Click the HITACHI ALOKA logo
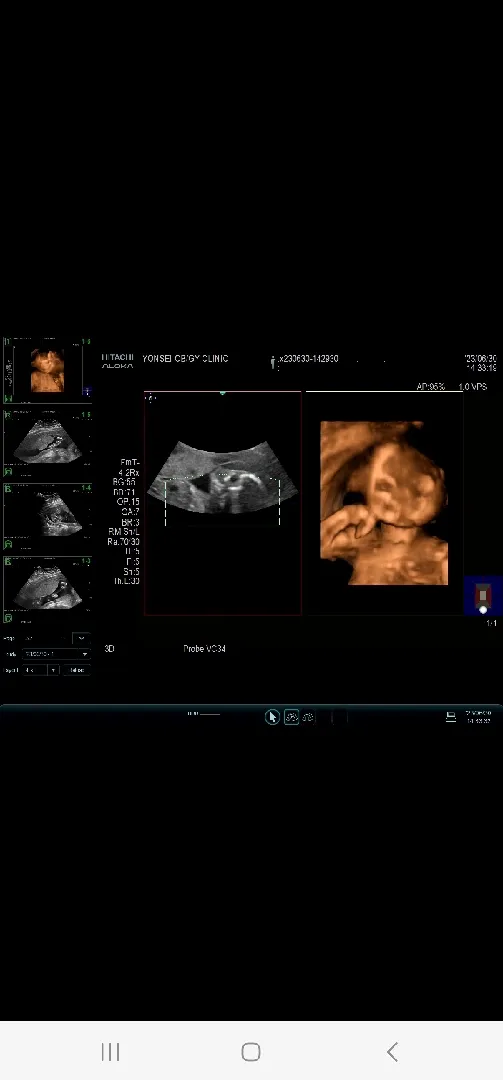The image size is (503, 1080). click(x=117, y=362)
